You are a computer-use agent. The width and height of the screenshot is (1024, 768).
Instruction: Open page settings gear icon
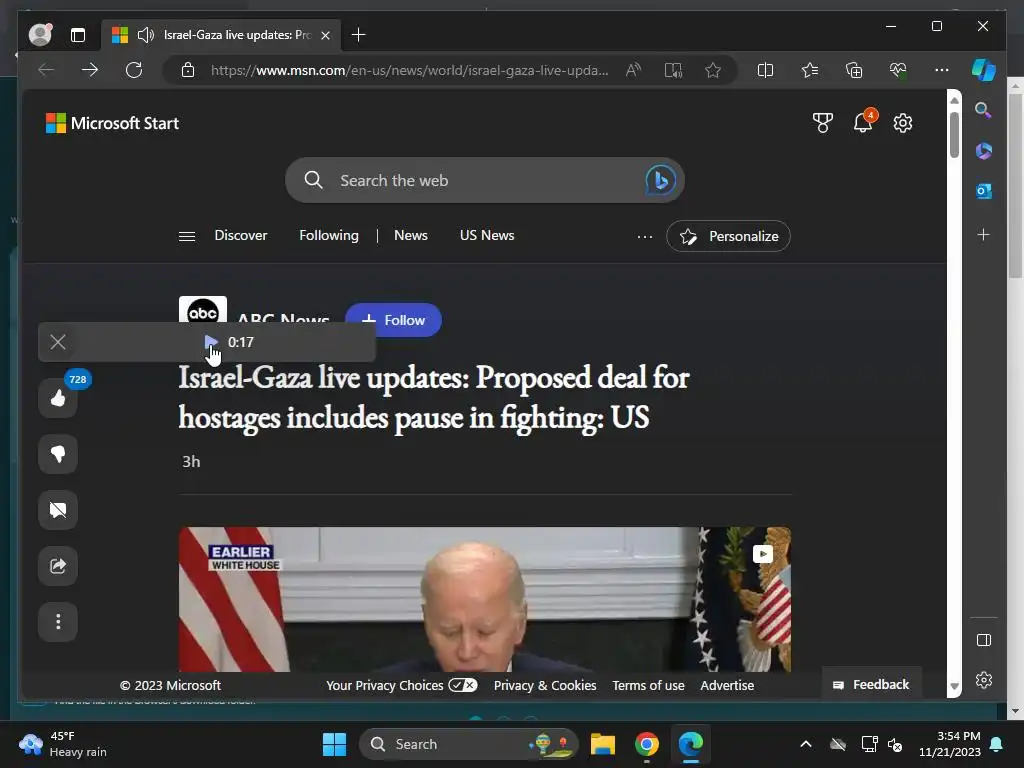(903, 123)
